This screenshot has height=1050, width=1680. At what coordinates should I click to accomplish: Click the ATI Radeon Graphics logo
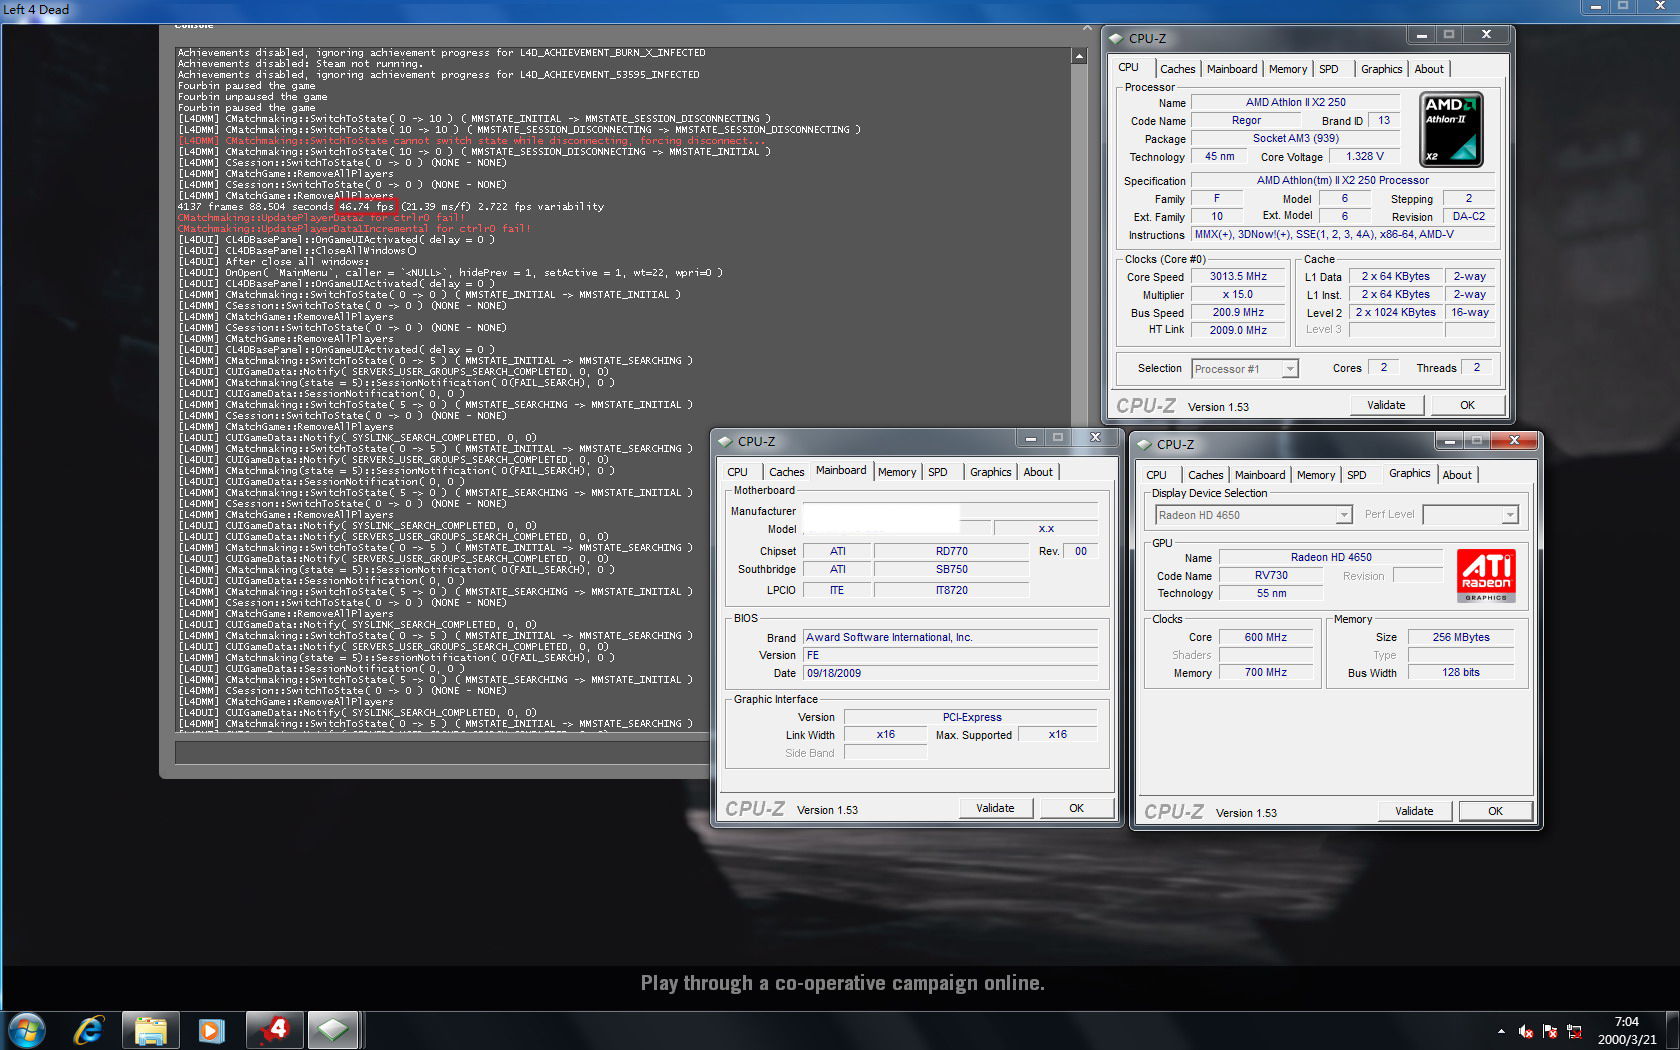tap(1486, 576)
